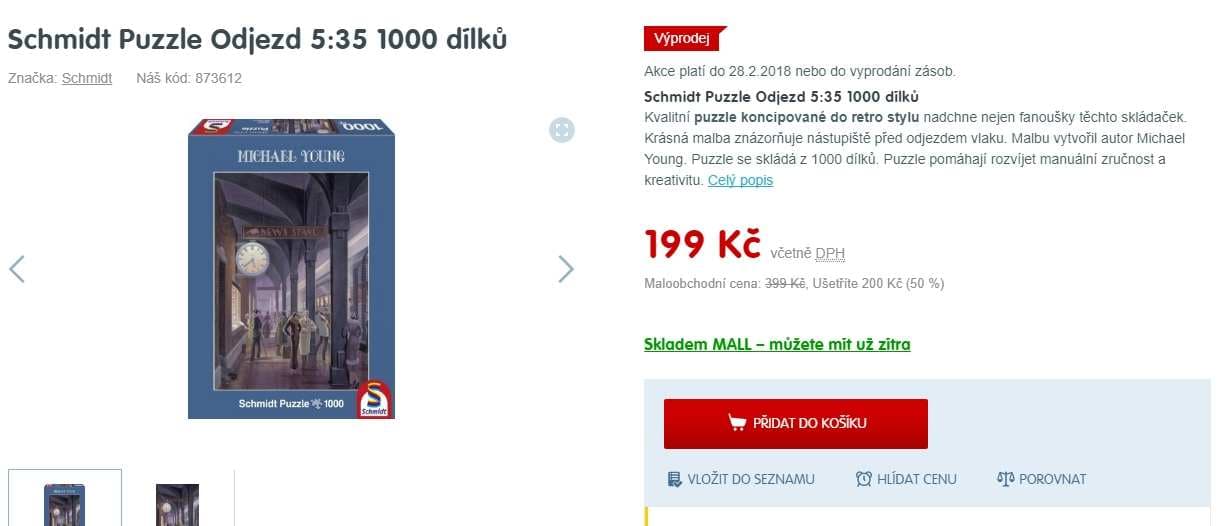Image resolution: width=1221 pixels, height=526 pixels.
Task: Click the list icon beside Vložit do seznamu
Action: pyautogui.click(x=675, y=479)
